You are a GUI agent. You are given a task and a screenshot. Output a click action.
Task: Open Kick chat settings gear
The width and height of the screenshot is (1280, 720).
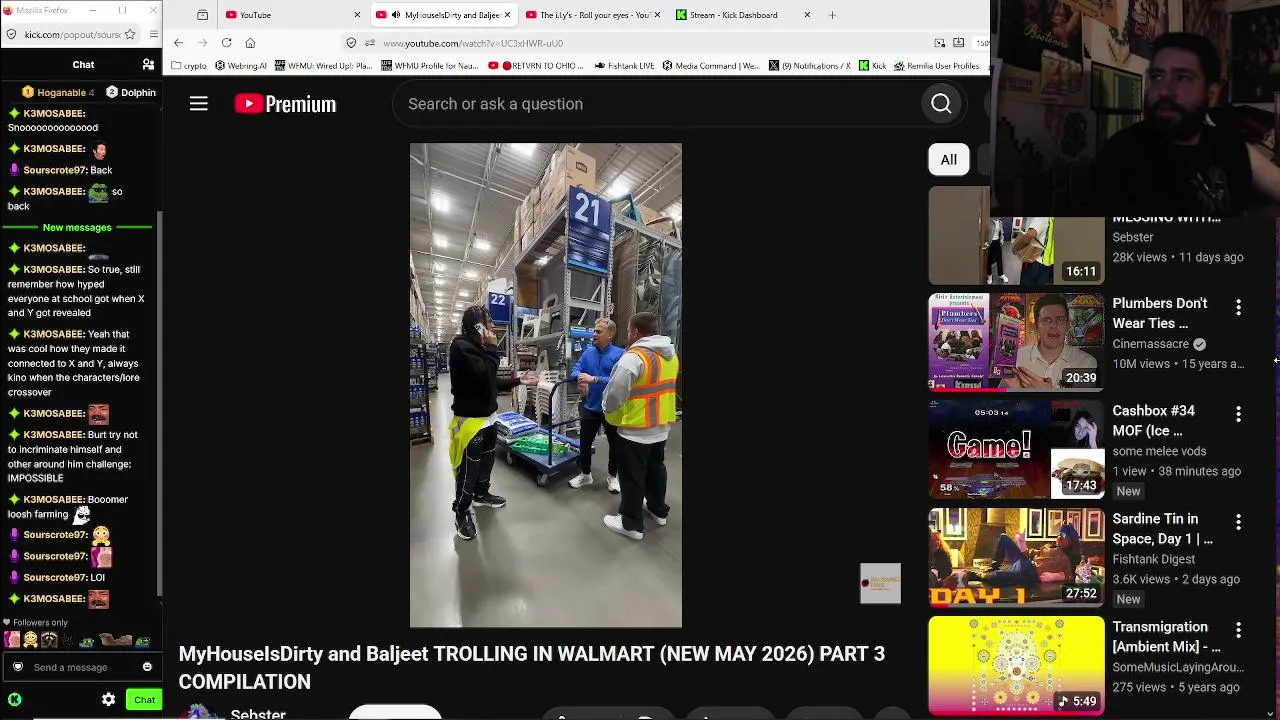point(108,700)
